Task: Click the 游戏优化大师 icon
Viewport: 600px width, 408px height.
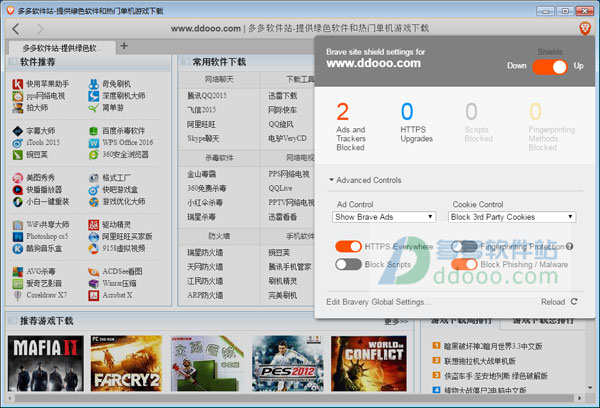Action: pos(93,202)
